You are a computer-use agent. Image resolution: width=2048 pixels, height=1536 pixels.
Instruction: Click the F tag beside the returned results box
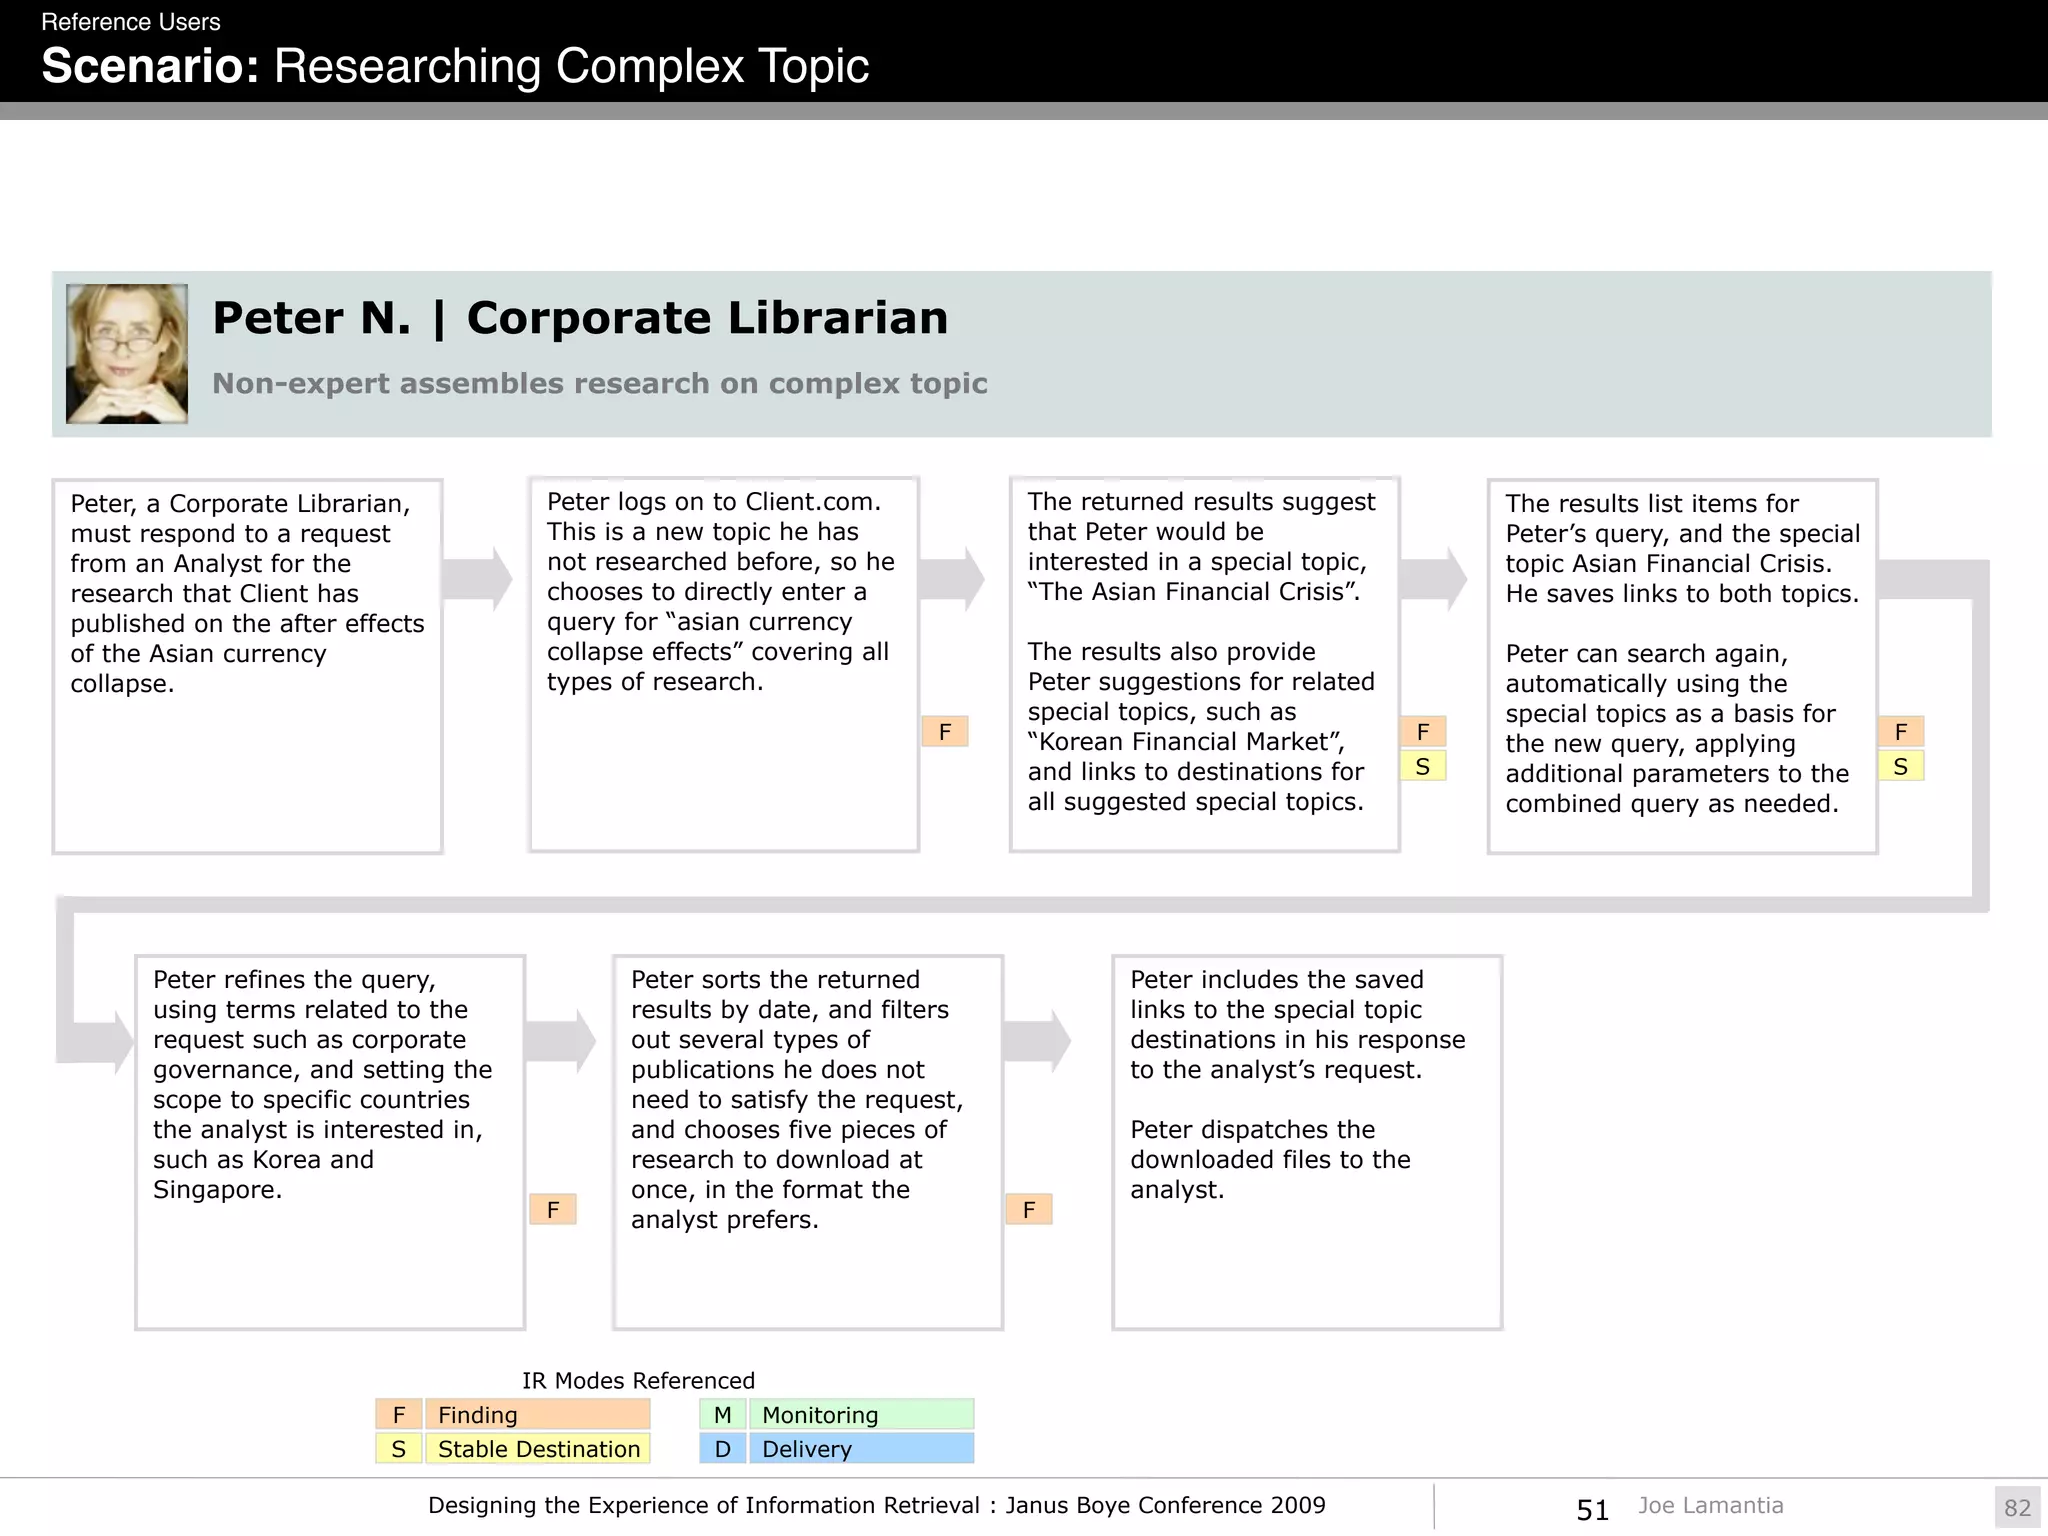point(1423,732)
